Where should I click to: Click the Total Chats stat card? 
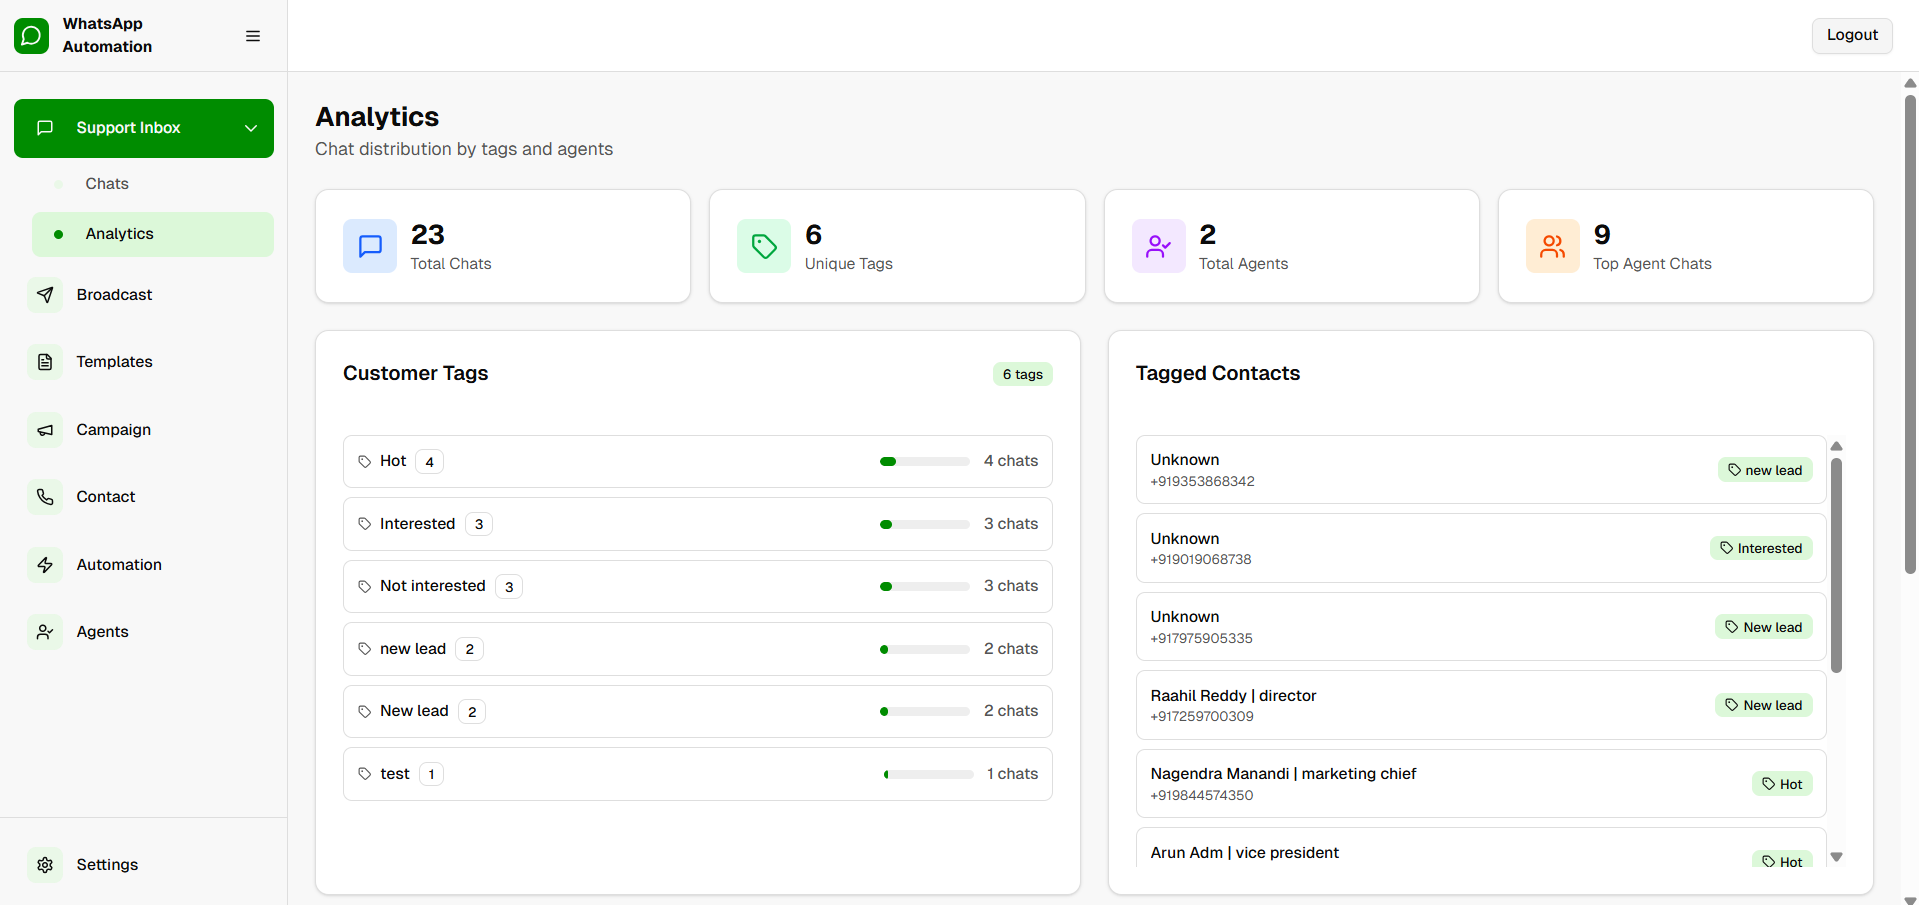[x=502, y=246]
